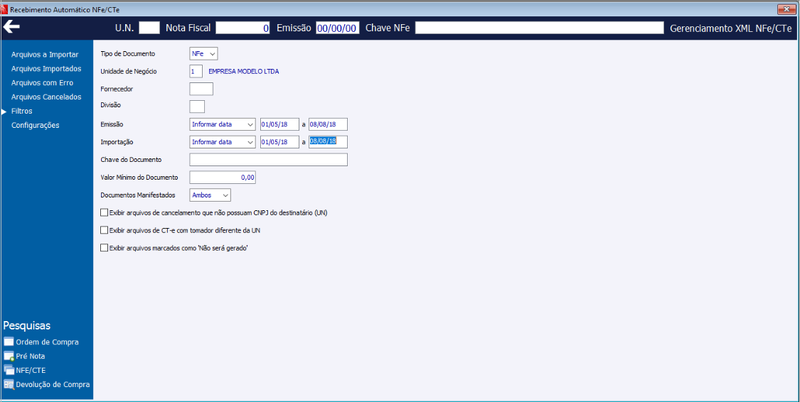The height and width of the screenshot is (402, 800).
Task: Go to Arquivos a Importar
Action: pos(45,55)
